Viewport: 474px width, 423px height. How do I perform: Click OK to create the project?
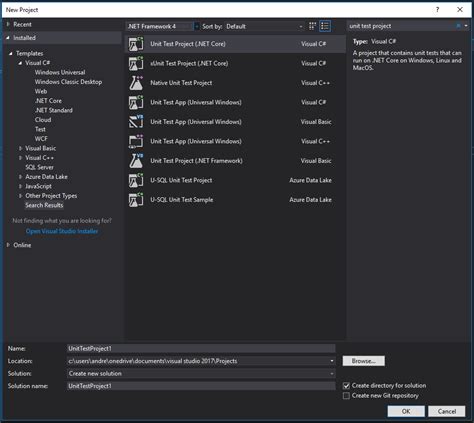tap(406, 411)
